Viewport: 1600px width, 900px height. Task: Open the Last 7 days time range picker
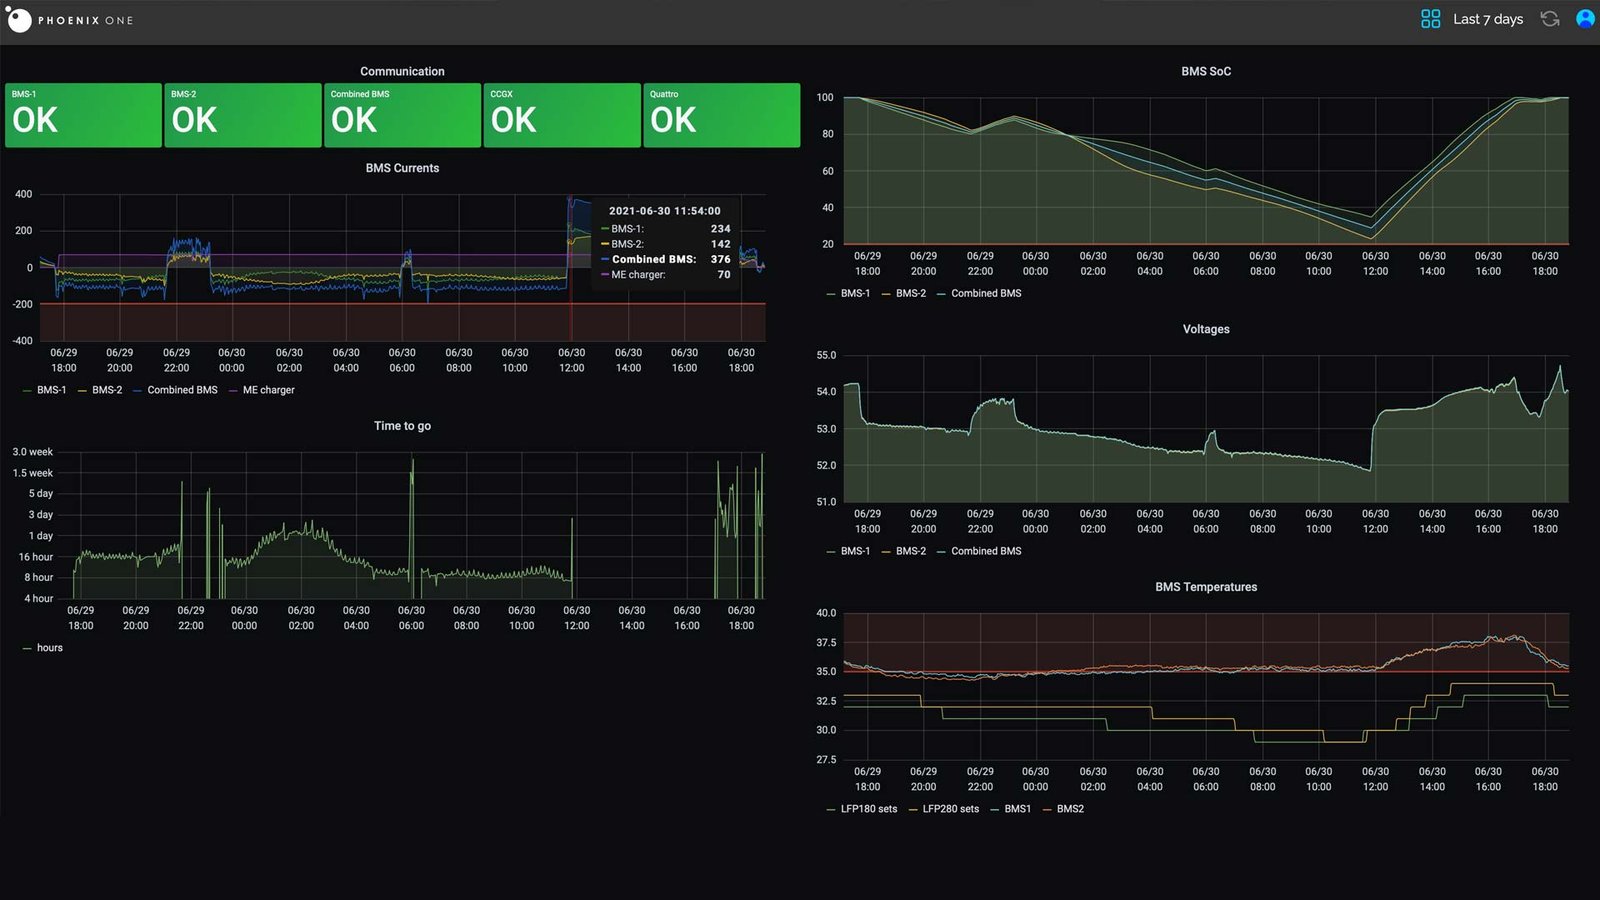click(x=1487, y=19)
